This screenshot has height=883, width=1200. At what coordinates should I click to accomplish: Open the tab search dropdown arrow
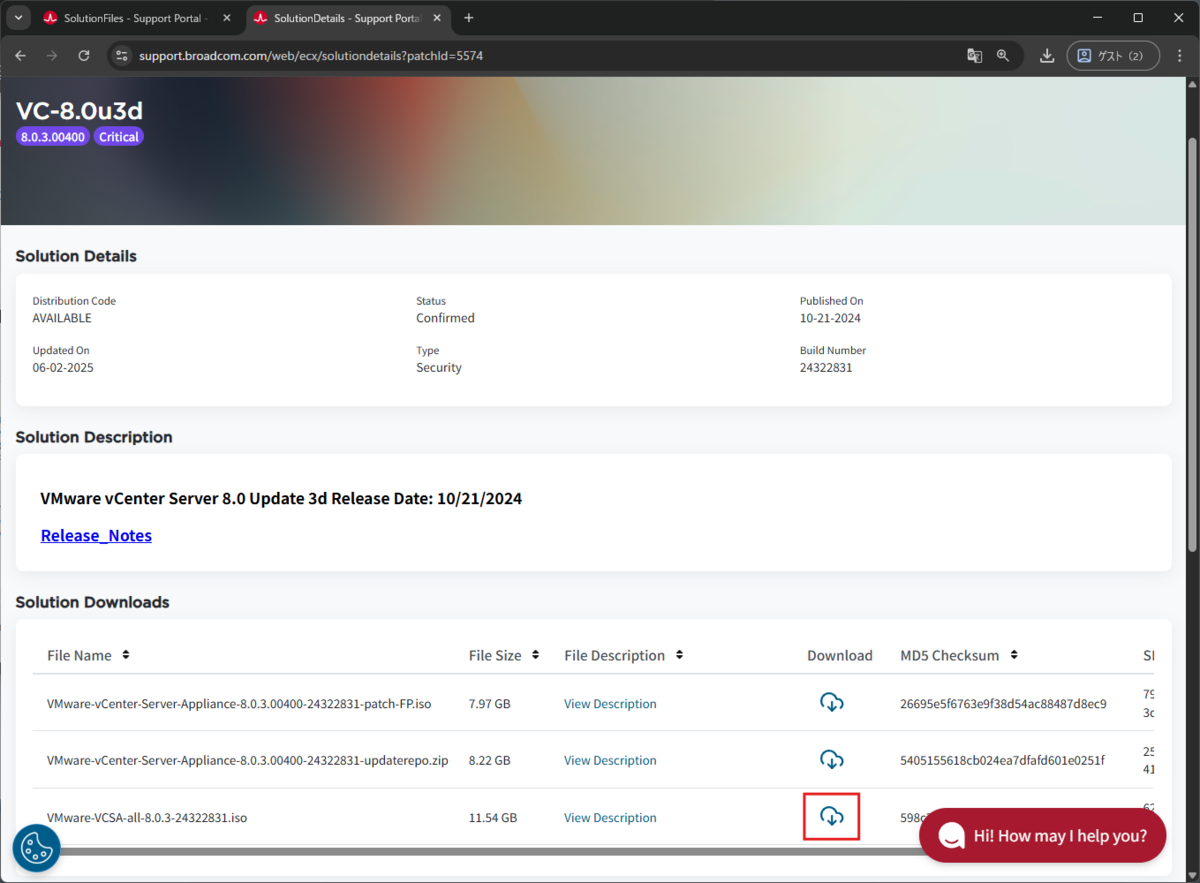pos(18,18)
